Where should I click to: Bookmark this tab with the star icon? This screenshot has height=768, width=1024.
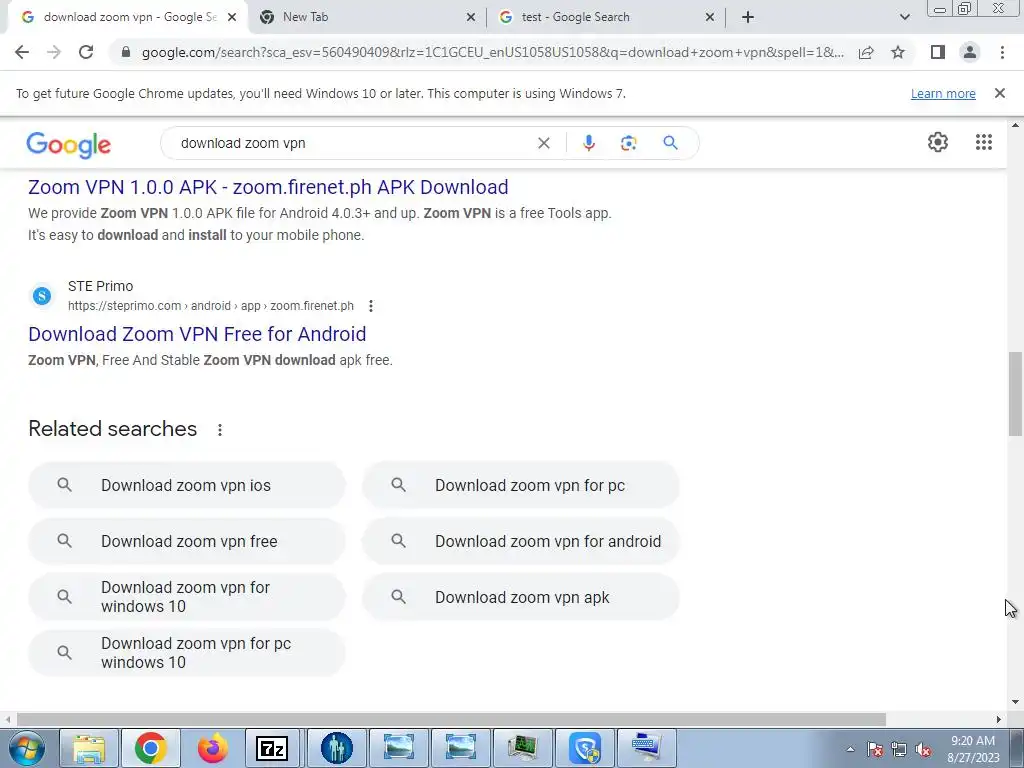pos(898,52)
